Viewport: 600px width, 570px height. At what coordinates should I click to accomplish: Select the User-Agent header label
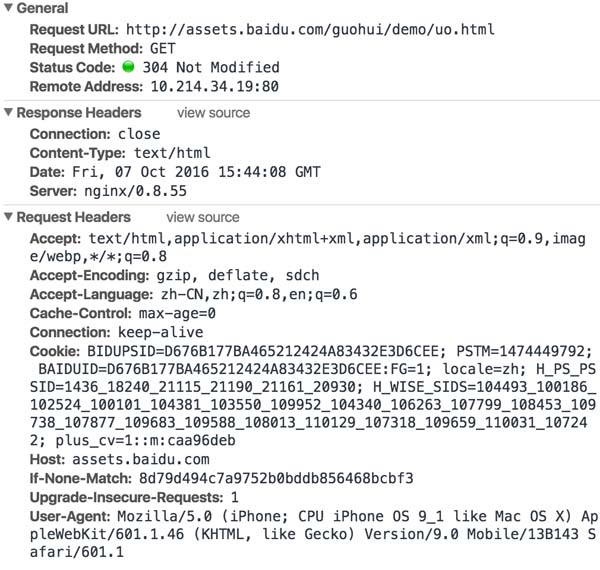(x=67, y=516)
